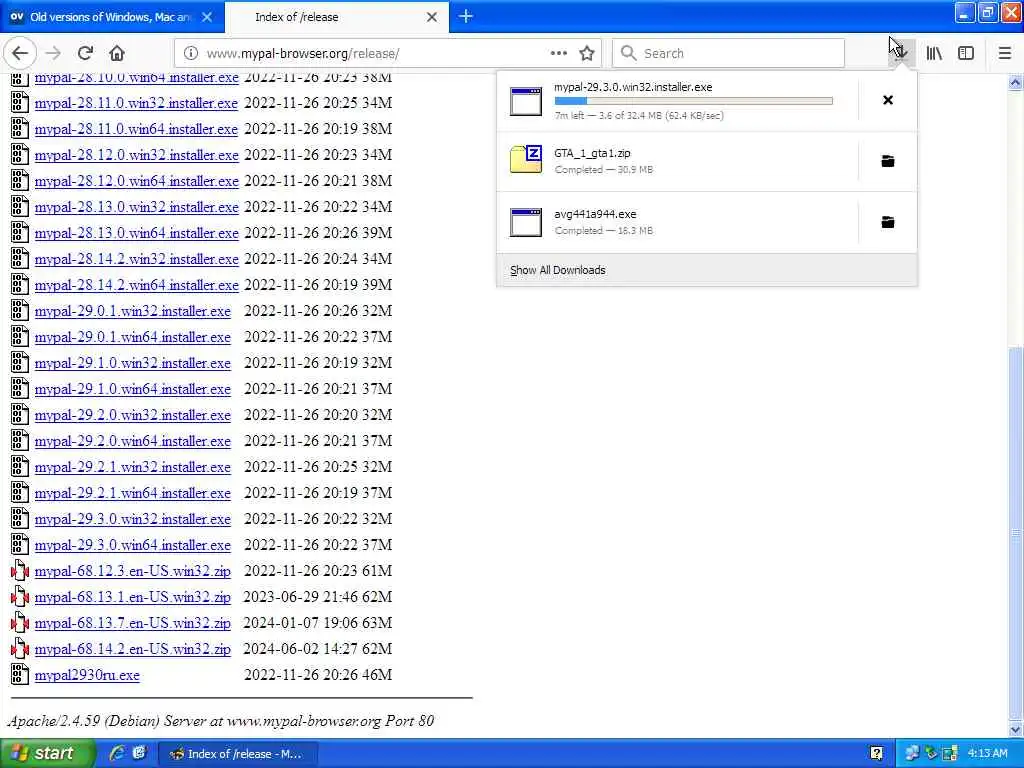
Task: Open the mypal-28.11.0.win32.installer.exe link
Action: click(x=136, y=103)
